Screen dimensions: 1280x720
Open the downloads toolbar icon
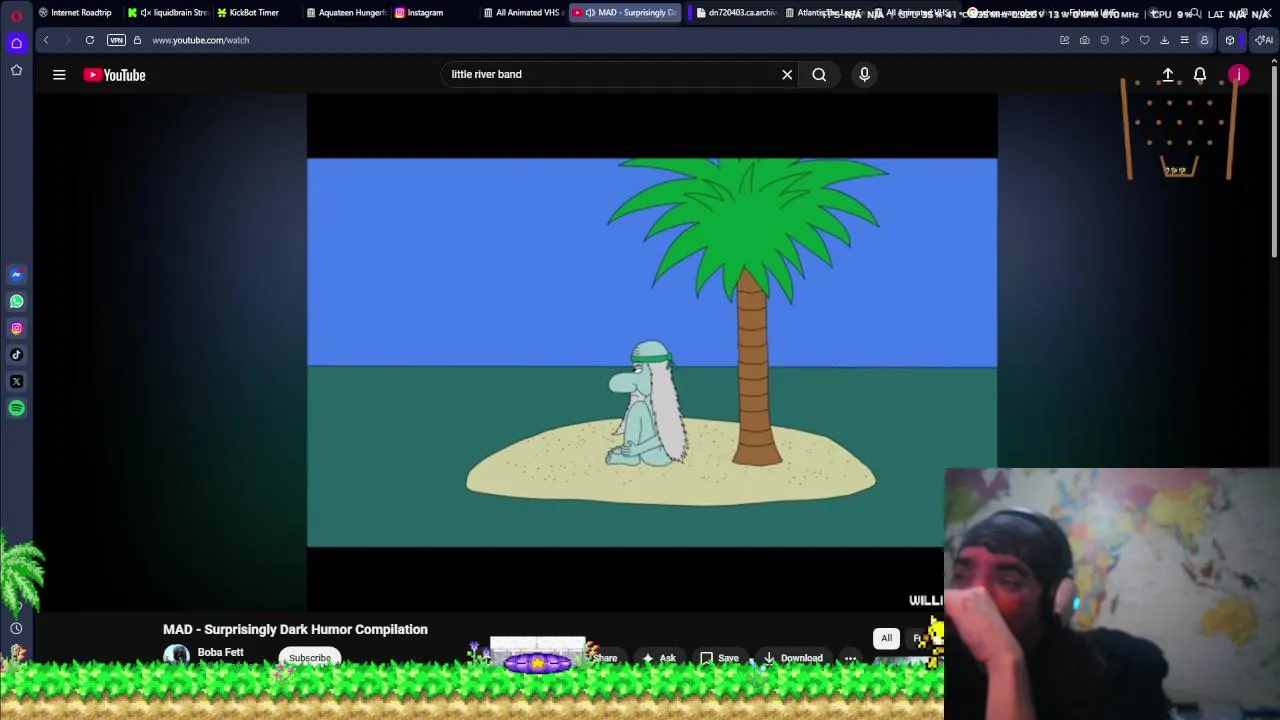click(x=1164, y=40)
